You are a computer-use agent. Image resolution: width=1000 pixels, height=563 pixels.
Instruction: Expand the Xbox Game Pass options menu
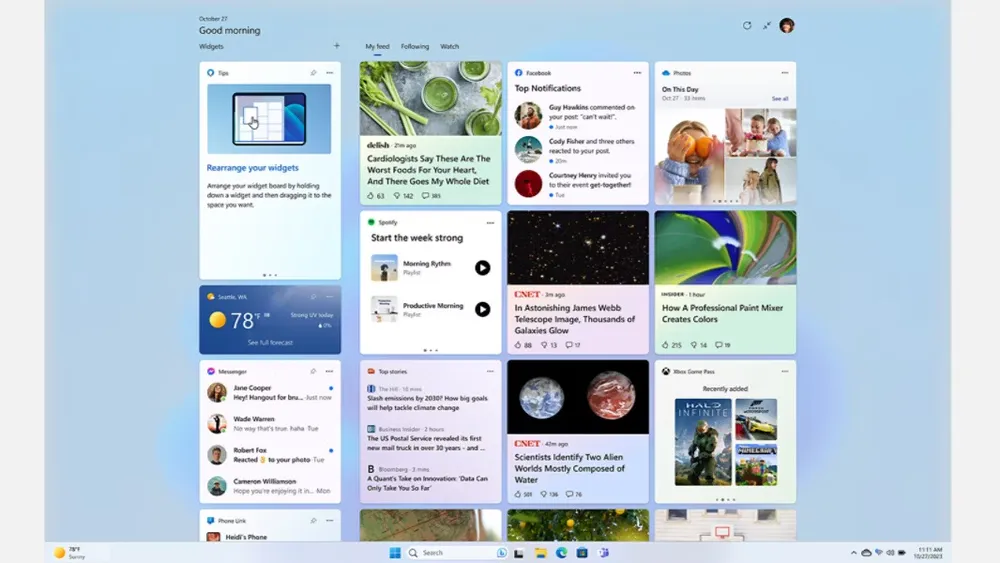[784, 371]
